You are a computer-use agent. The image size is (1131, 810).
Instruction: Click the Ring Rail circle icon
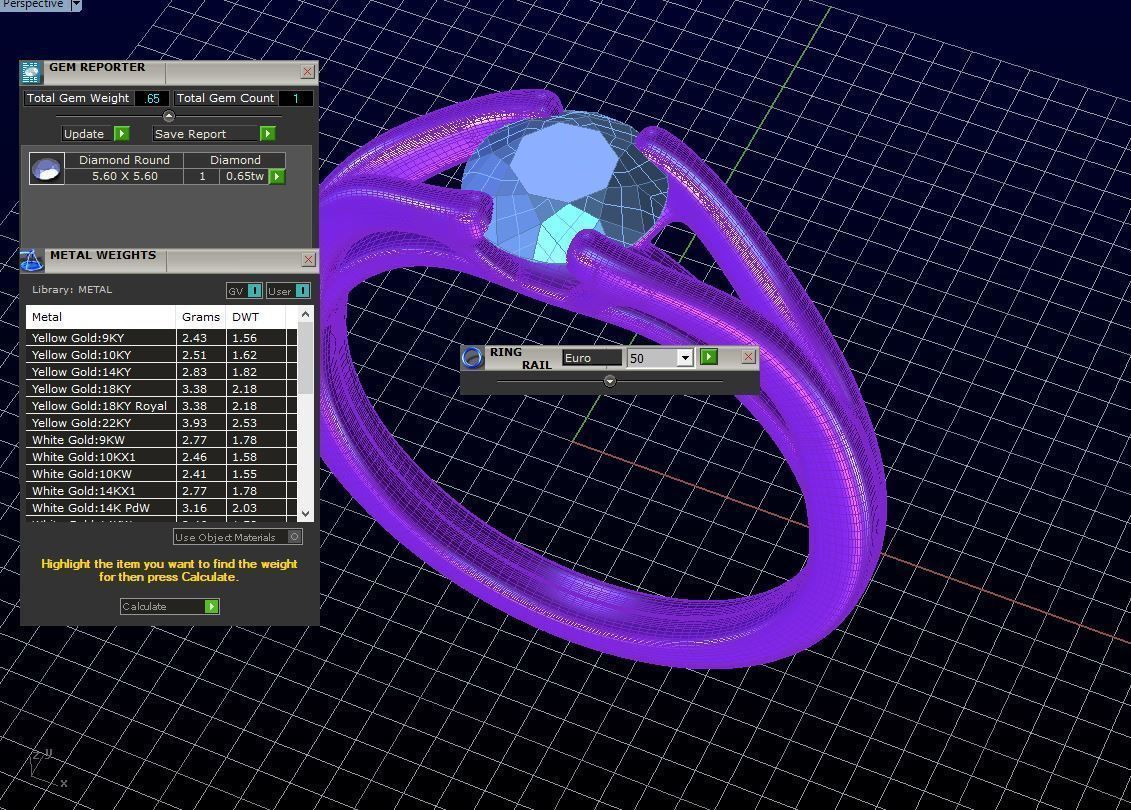pyautogui.click(x=472, y=357)
